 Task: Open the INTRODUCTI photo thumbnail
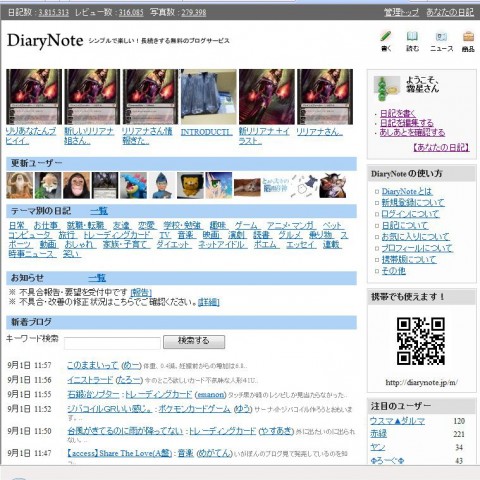[209, 97]
